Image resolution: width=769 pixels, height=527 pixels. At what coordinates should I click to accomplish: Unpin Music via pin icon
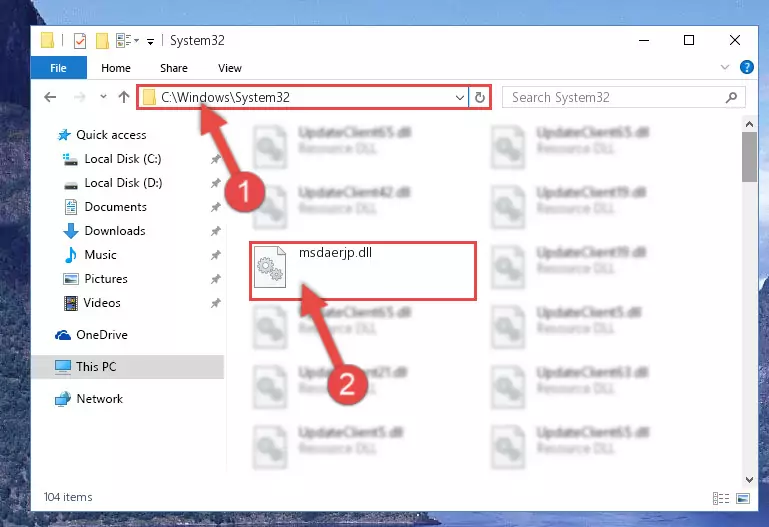point(215,255)
